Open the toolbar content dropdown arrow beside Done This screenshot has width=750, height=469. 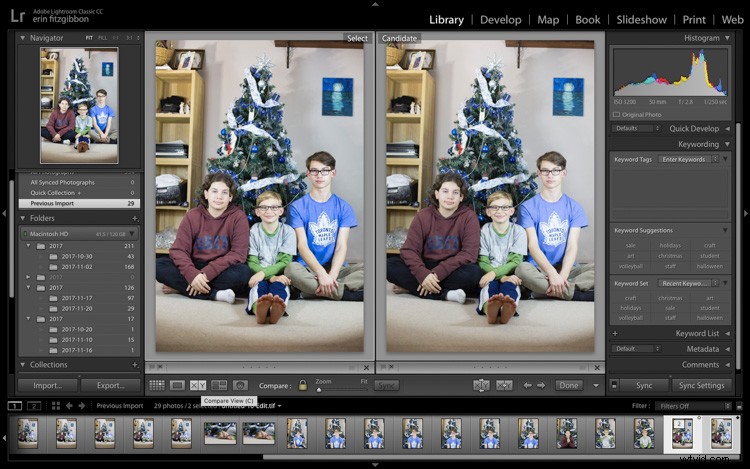(x=596, y=385)
